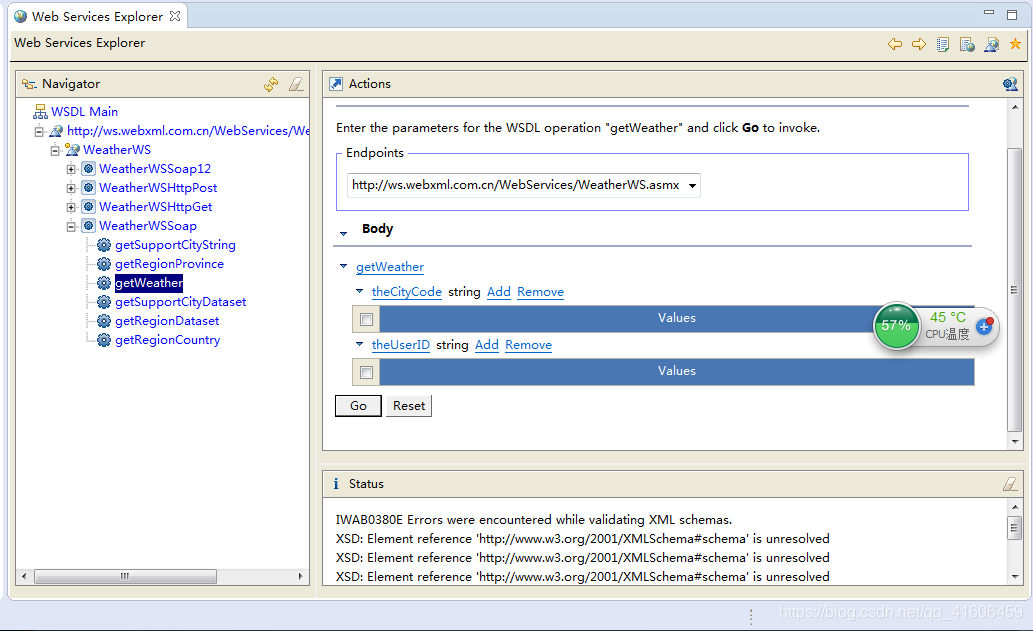Clear the Status pane using eraser icon

coord(1010,484)
